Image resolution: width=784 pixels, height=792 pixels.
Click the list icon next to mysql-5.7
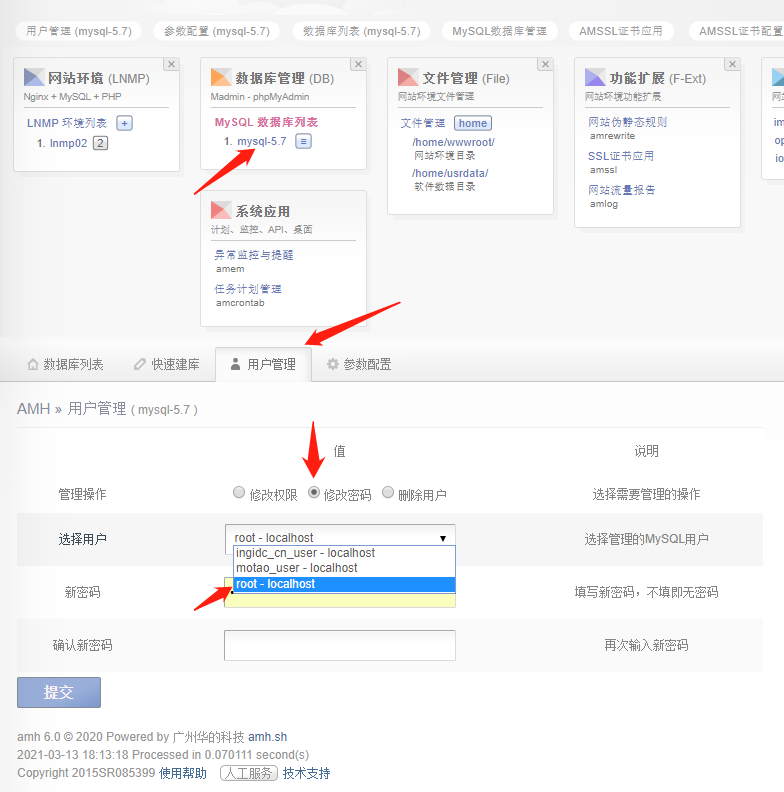pos(304,141)
